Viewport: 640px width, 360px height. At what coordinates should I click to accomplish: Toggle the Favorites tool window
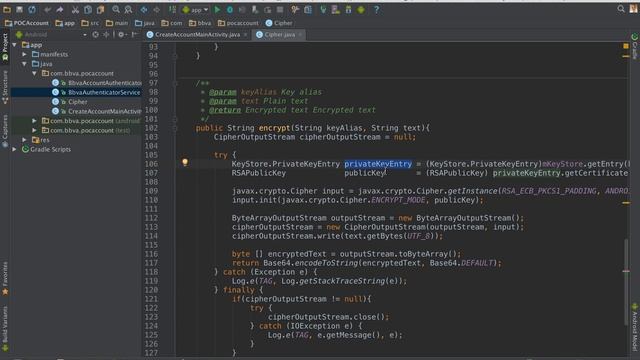click(x=5, y=278)
